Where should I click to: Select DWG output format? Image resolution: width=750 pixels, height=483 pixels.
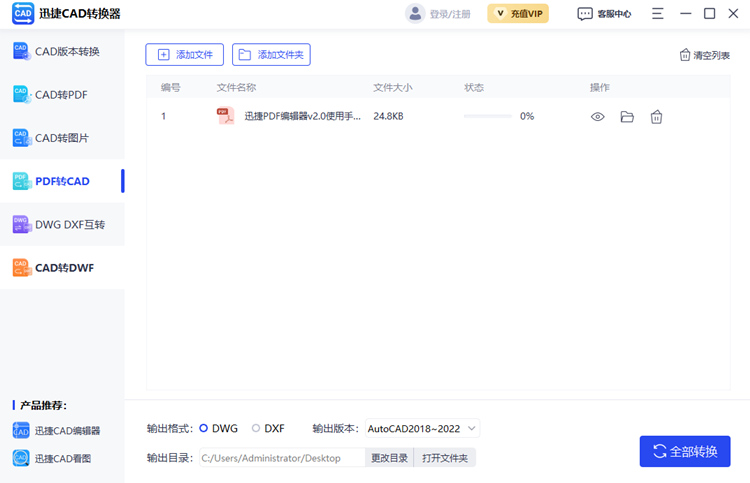pos(219,428)
